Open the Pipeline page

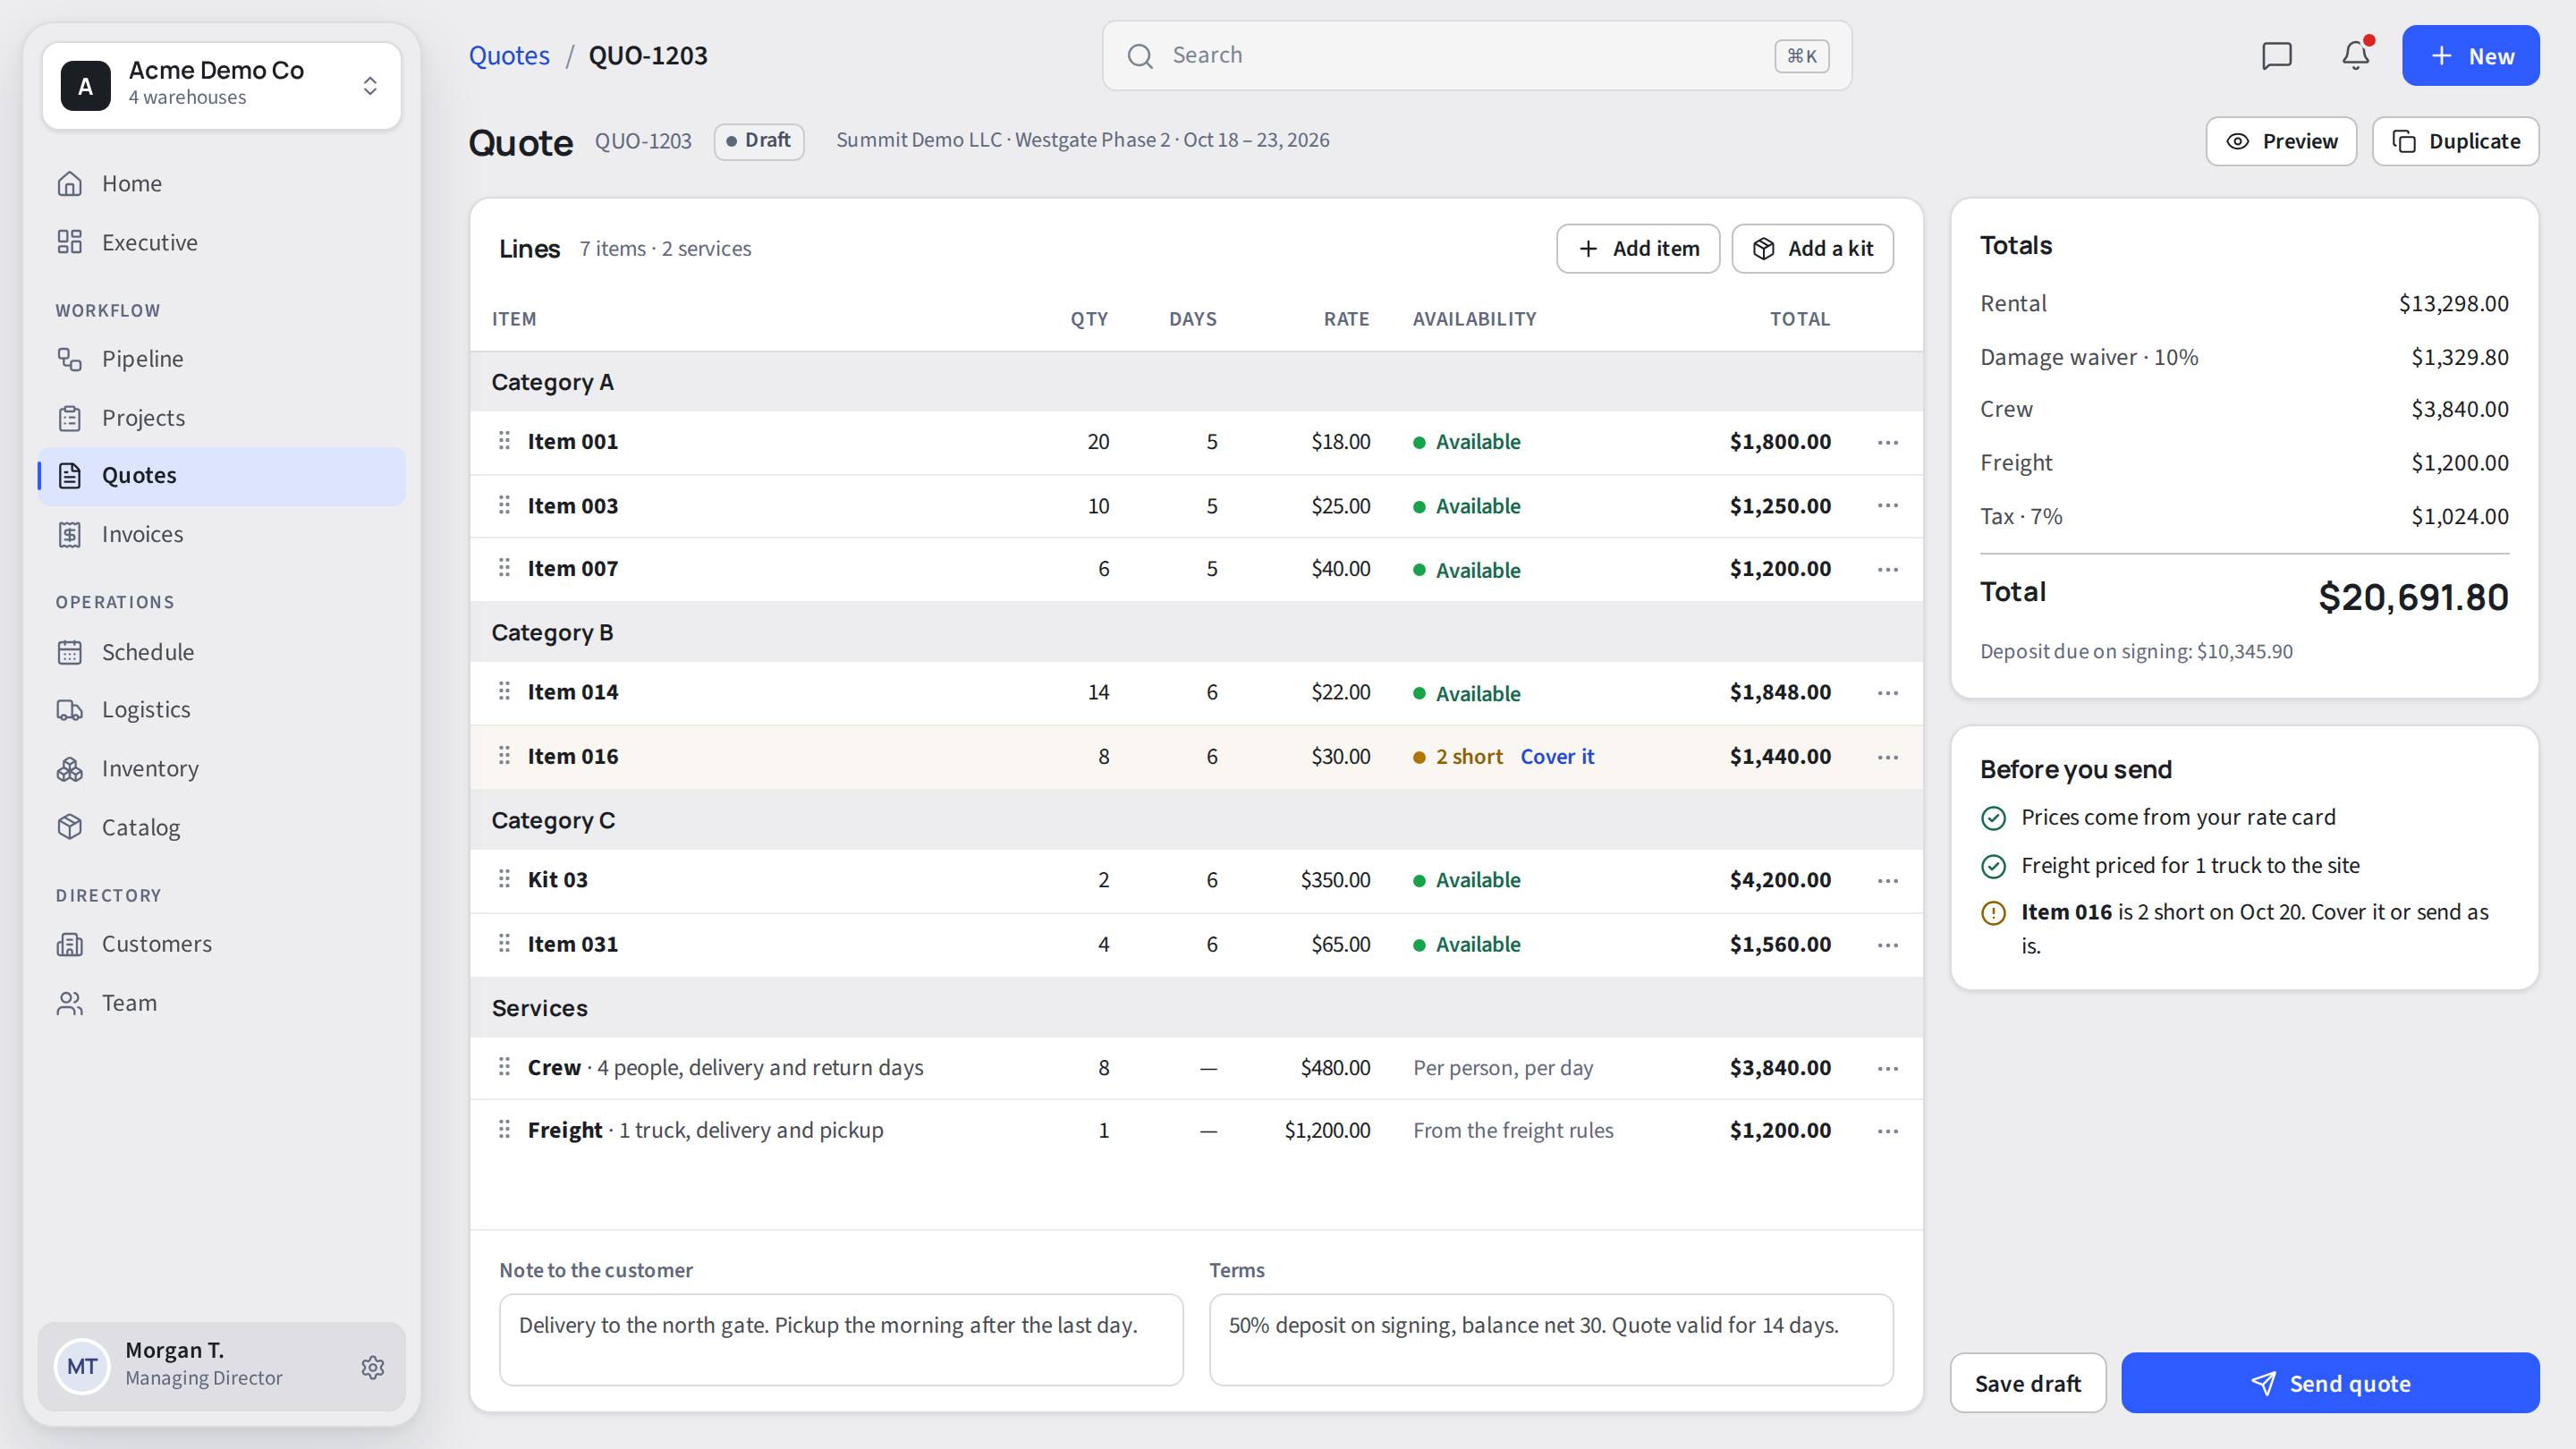222,359
